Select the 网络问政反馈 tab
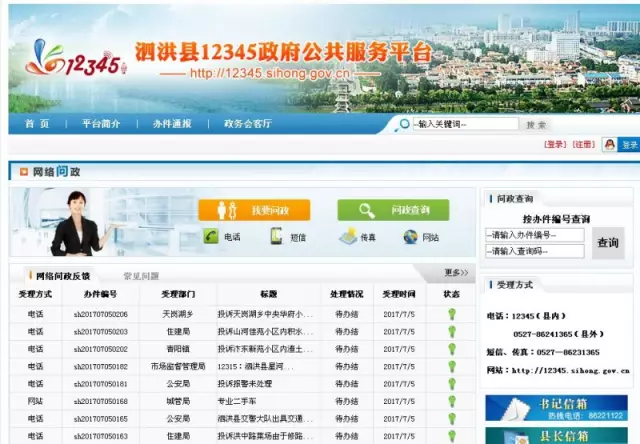The height and width of the screenshot is (444, 640). pos(62,276)
